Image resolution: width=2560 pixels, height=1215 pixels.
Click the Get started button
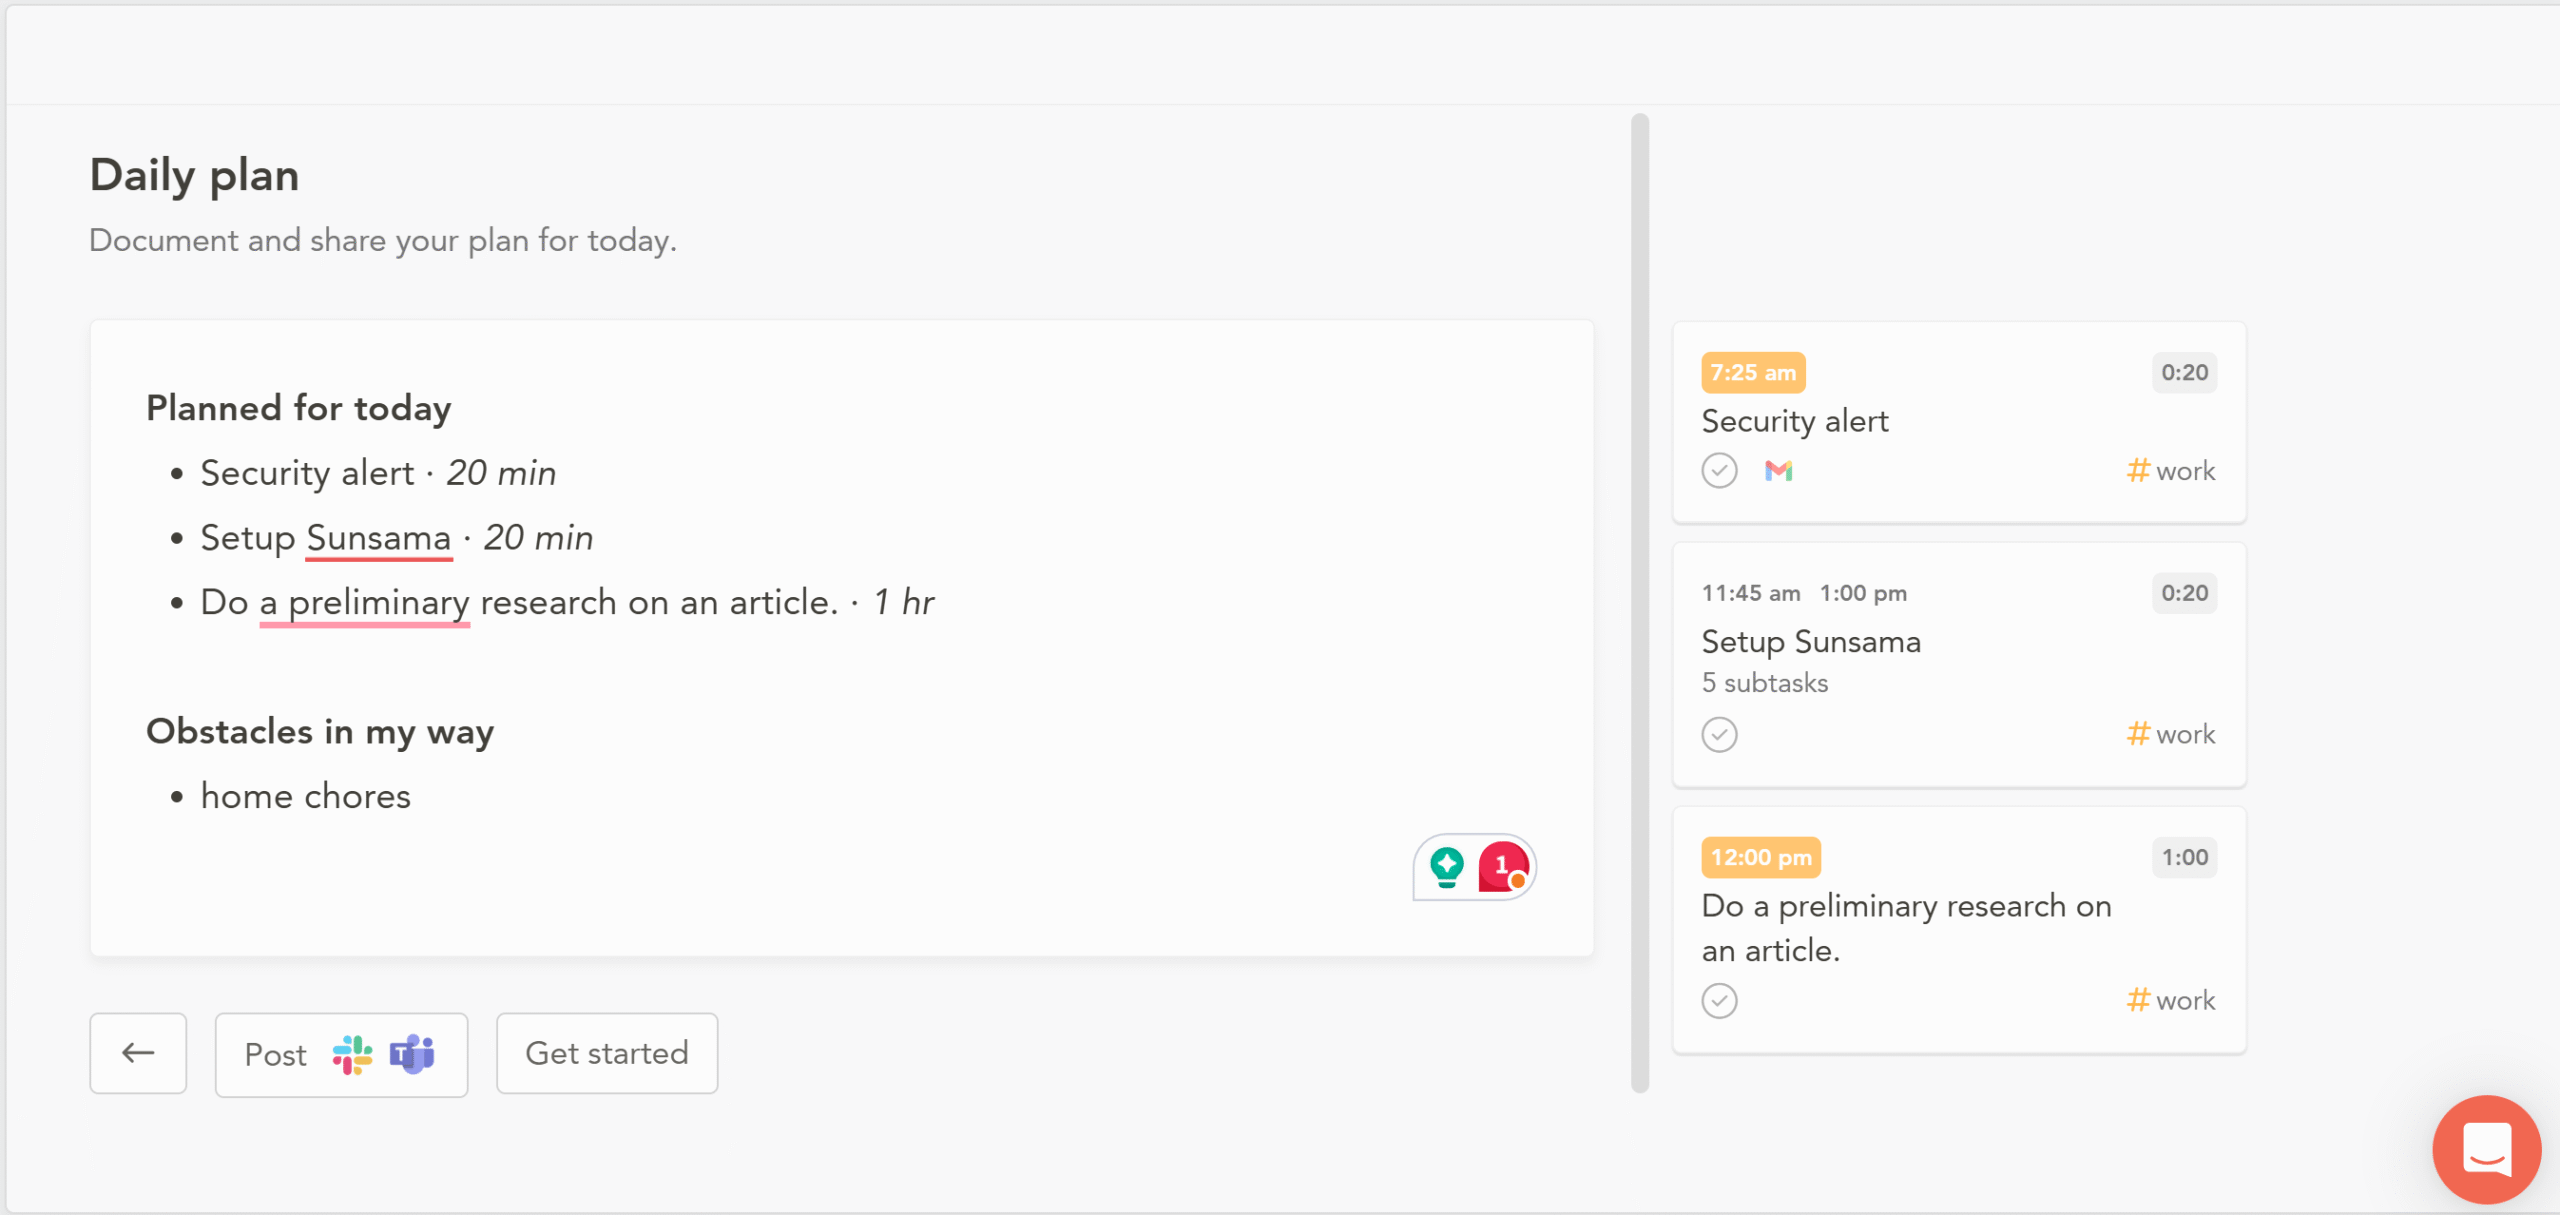[607, 1053]
